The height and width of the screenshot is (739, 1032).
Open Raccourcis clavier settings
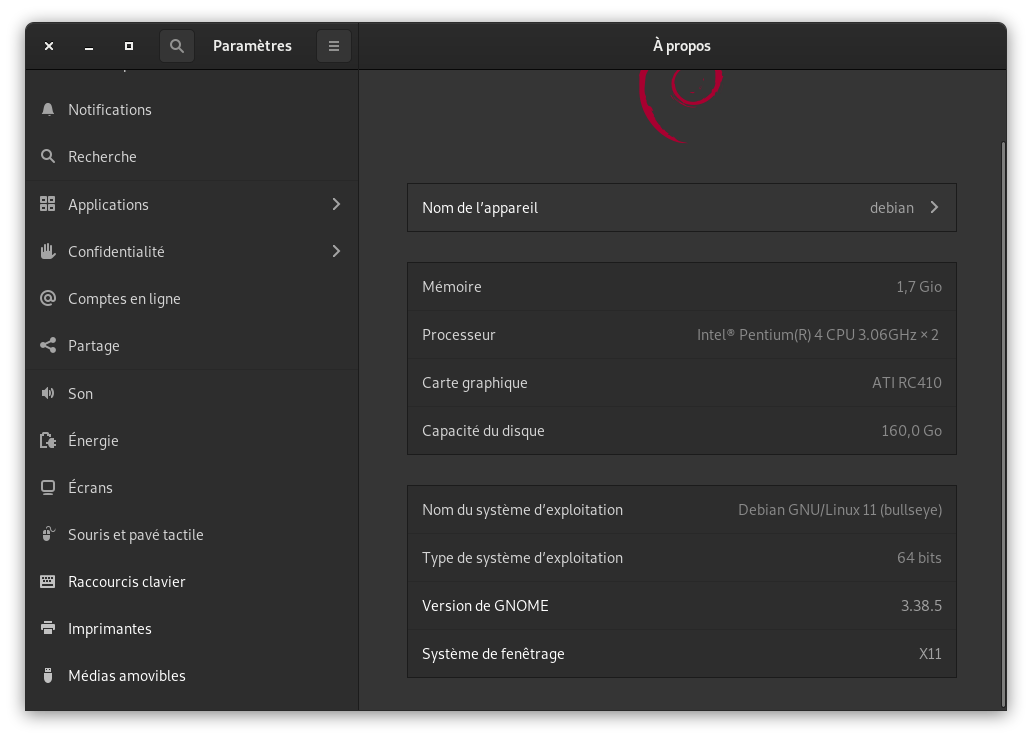(192, 582)
